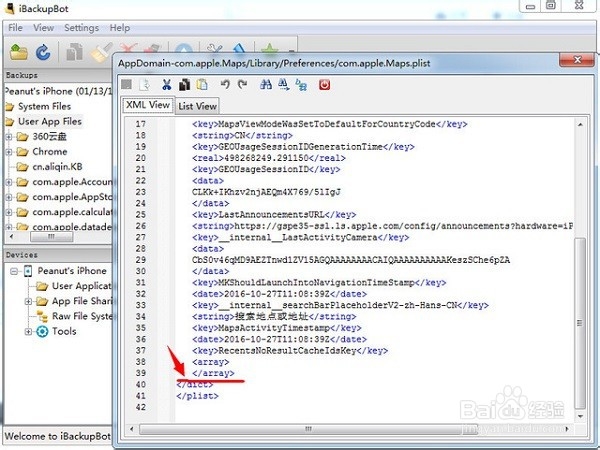600x450 pixels.
Task: Switch to the XML View tab
Action: point(148,105)
